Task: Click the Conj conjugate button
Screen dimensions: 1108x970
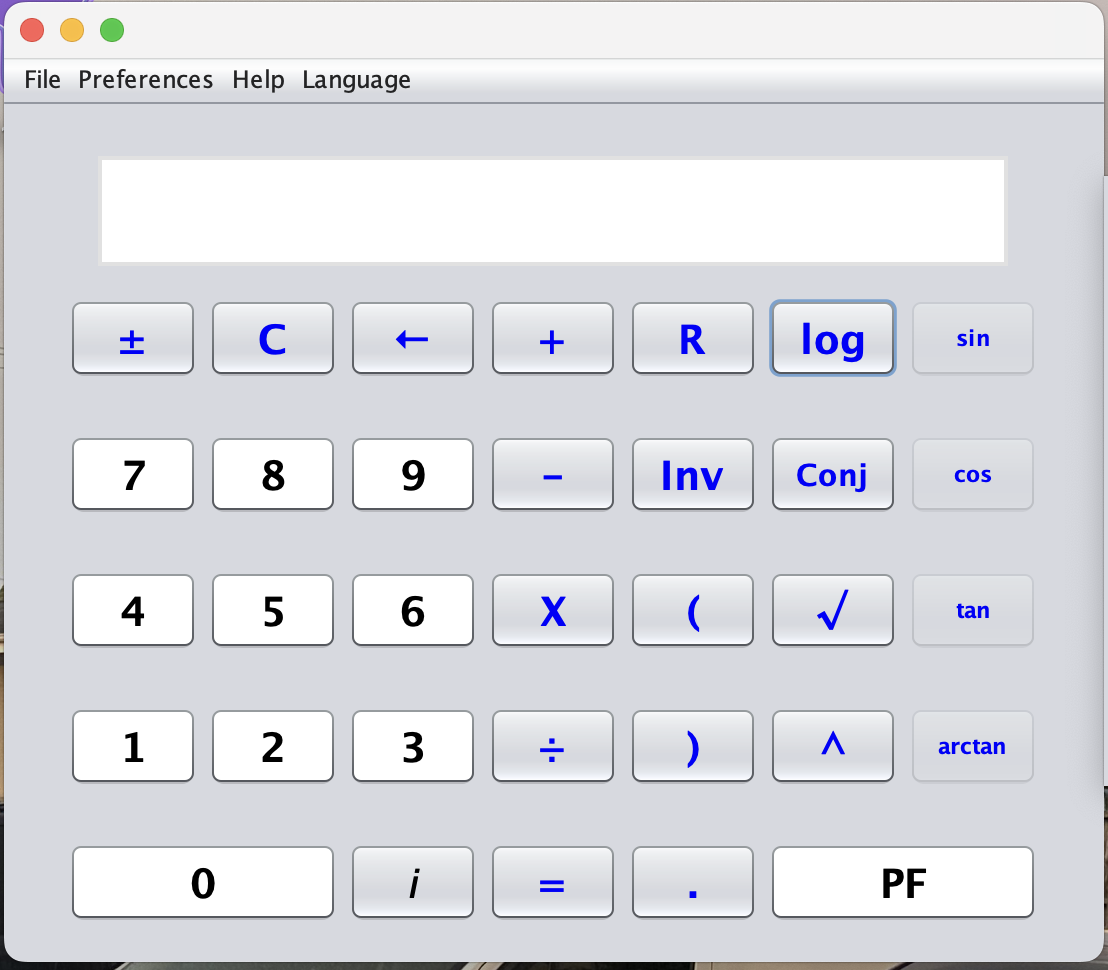Action: click(832, 474)
